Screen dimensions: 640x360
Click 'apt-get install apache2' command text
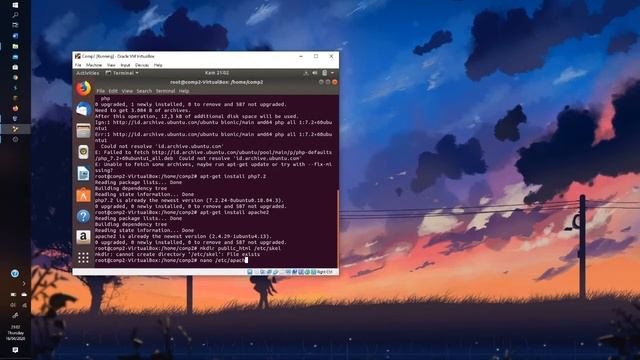[234, 212]
